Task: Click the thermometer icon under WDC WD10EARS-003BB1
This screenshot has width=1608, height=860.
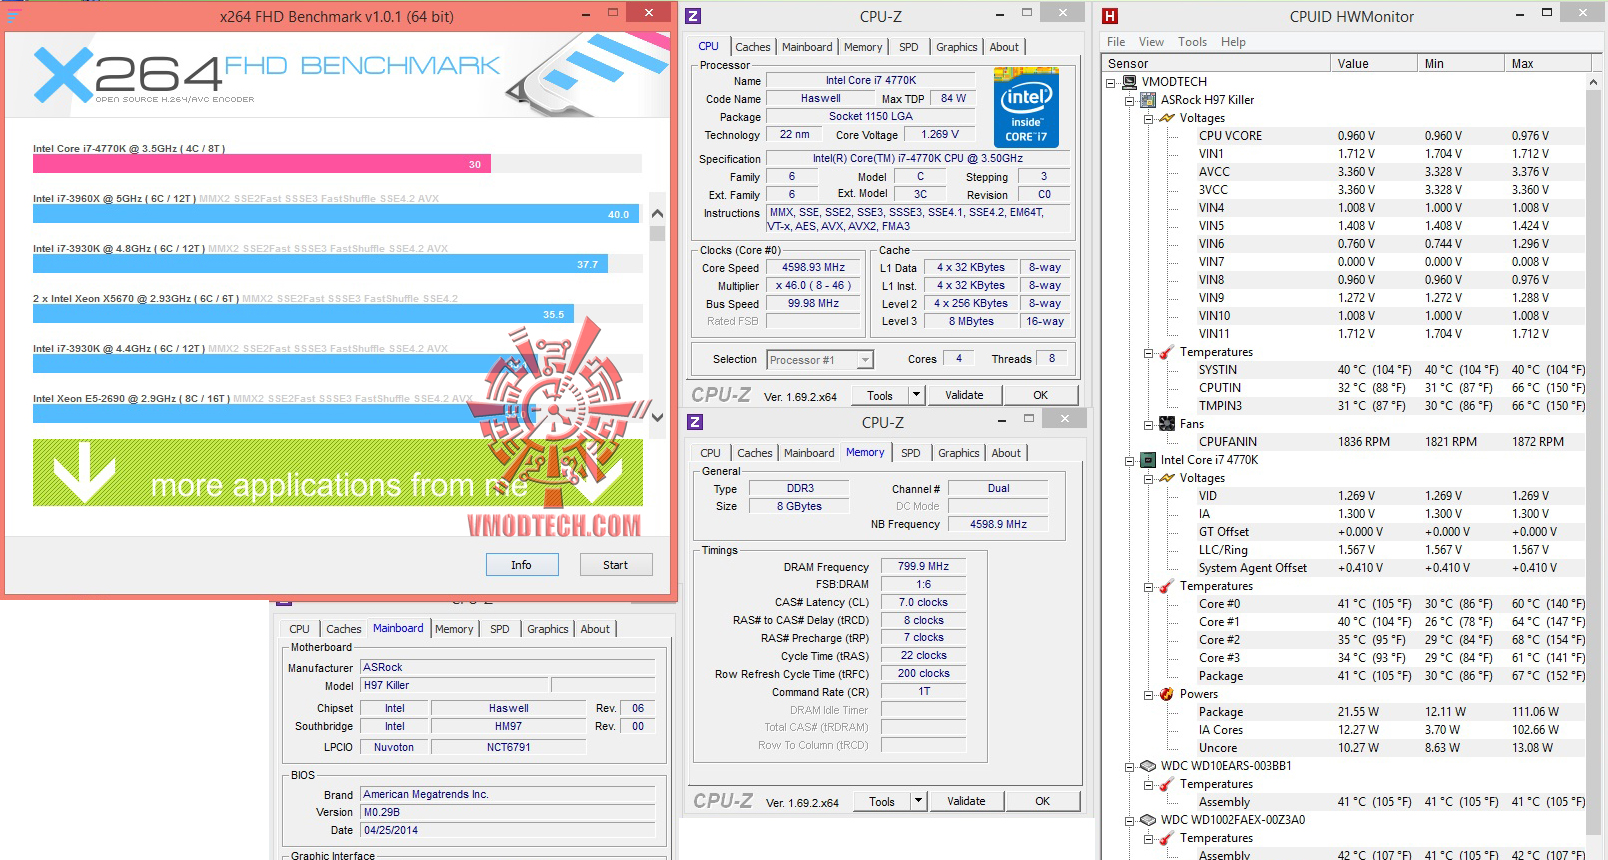Action: pos(1167,784)
